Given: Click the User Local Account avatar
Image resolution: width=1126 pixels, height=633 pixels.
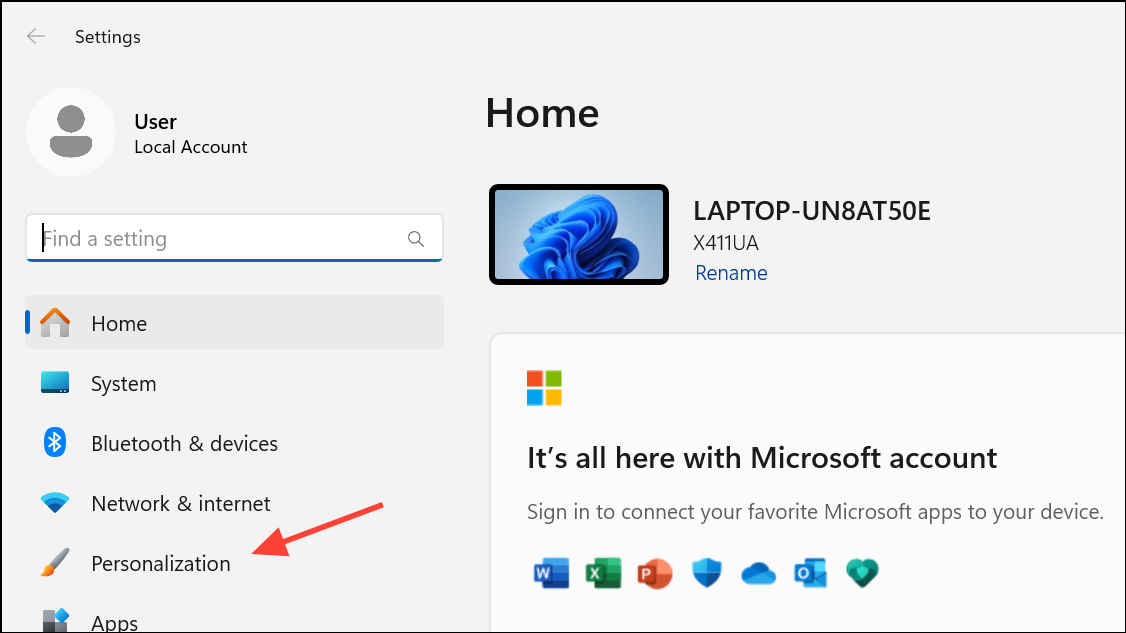Looking at the screenshot, I should [71, 131].
